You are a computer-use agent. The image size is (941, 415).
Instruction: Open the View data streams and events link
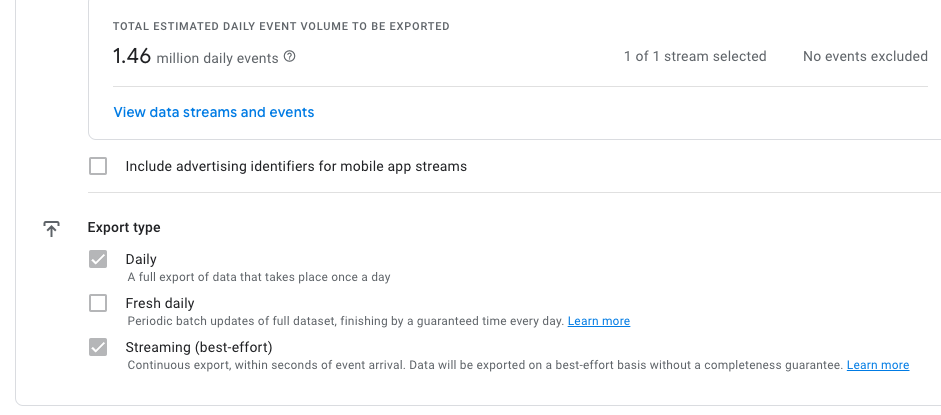coord(214,112)
